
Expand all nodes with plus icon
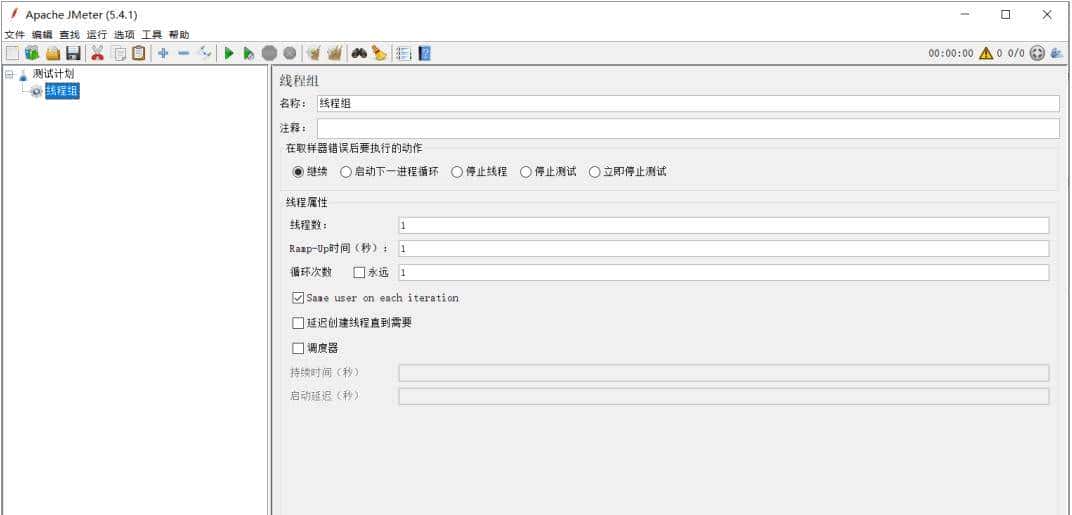click(x=163, y=53)
